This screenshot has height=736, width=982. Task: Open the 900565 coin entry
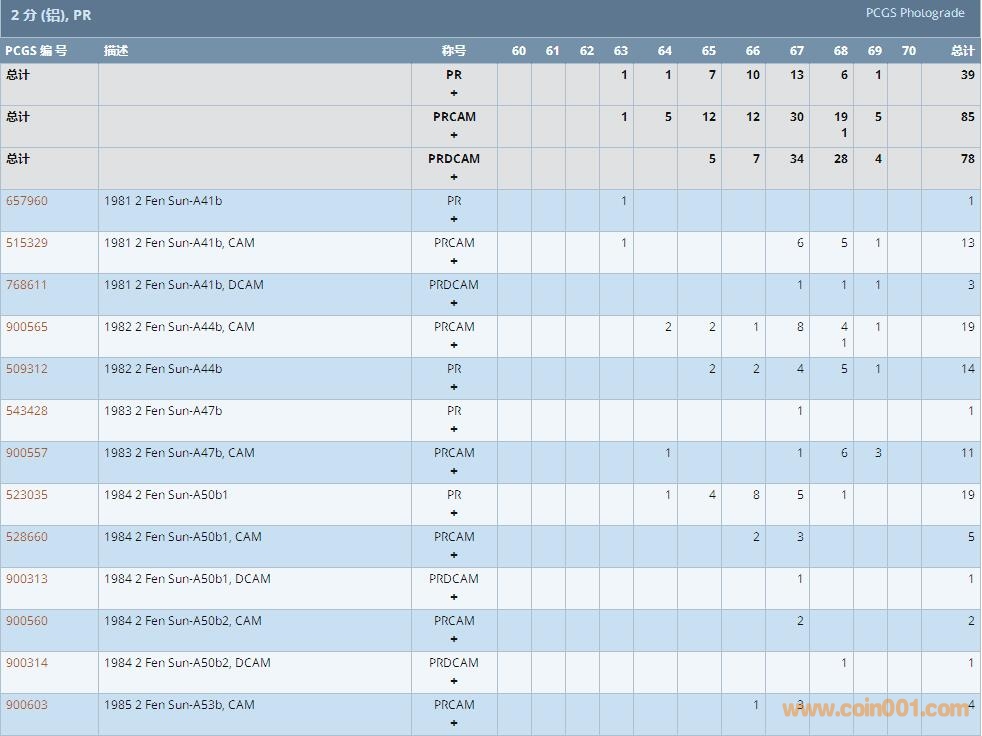[26, 327]
